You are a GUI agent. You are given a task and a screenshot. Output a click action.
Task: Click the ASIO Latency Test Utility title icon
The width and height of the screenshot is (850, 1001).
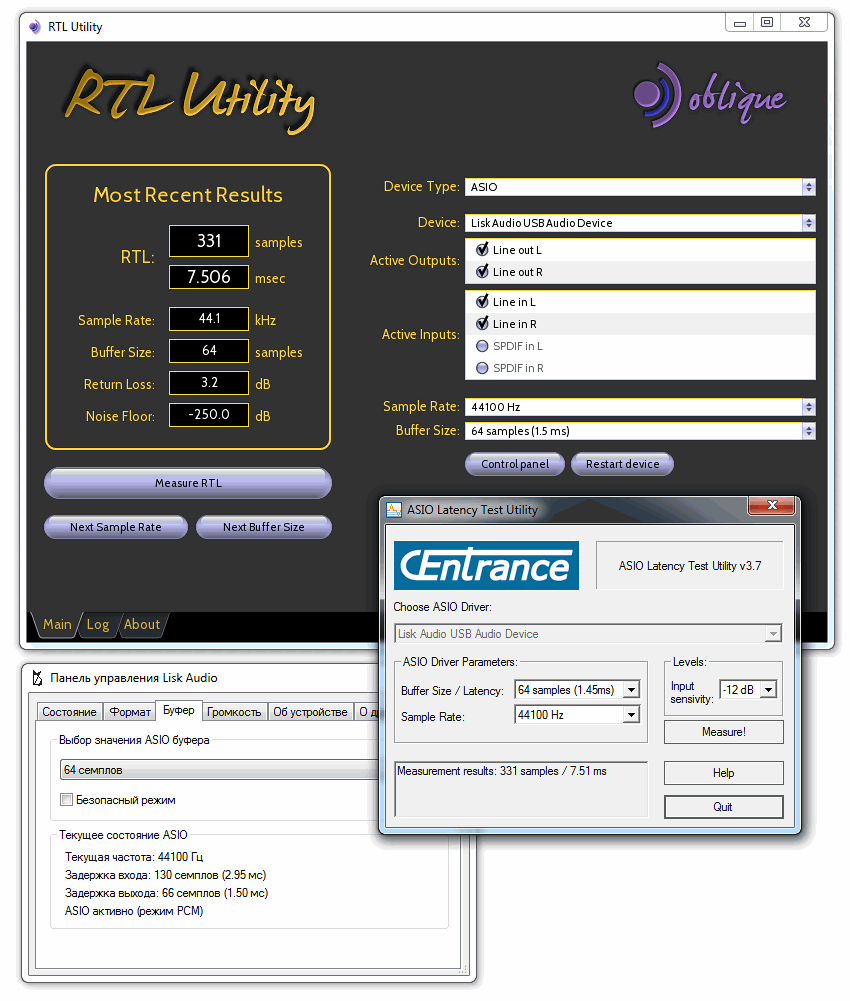tap(394, 510)
